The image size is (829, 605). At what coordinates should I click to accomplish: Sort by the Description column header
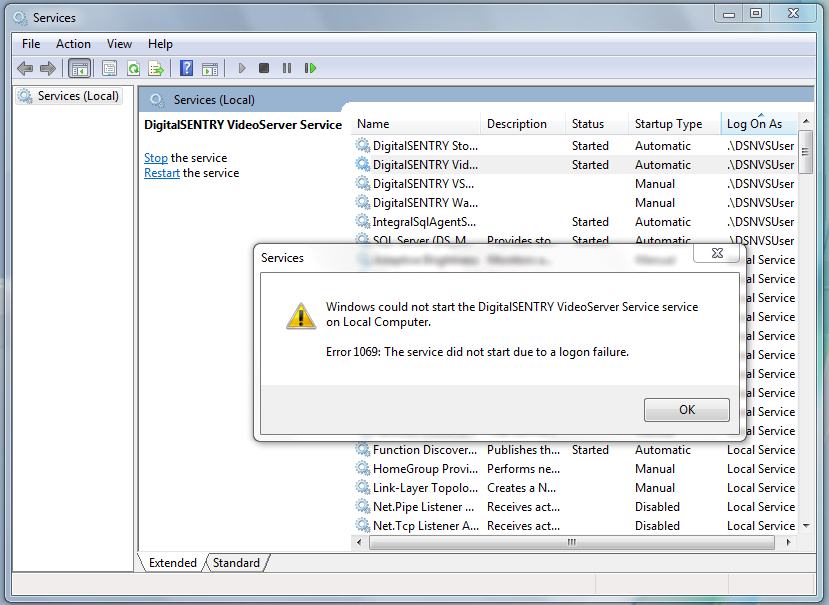click(x=522, y=124)
